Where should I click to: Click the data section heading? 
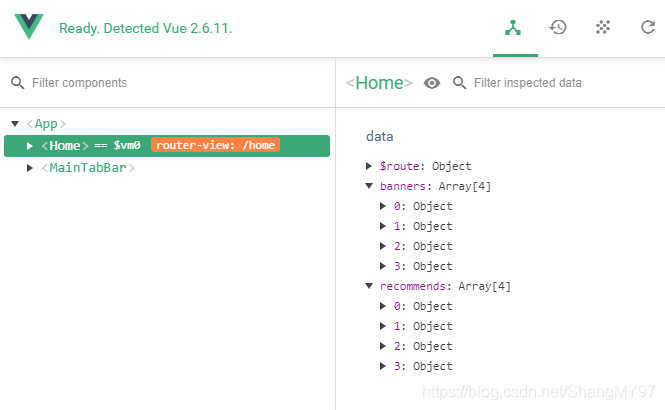(380, 137)
